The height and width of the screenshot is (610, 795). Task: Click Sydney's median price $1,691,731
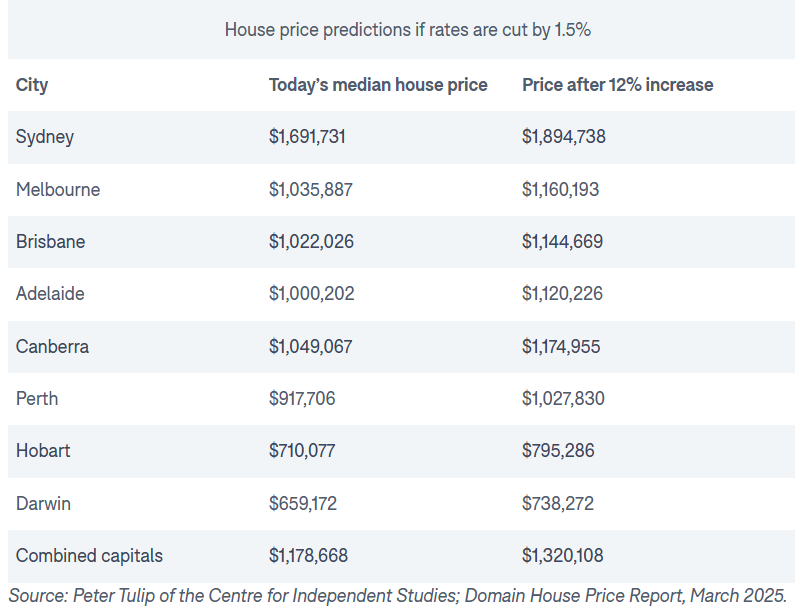(307, 137)
